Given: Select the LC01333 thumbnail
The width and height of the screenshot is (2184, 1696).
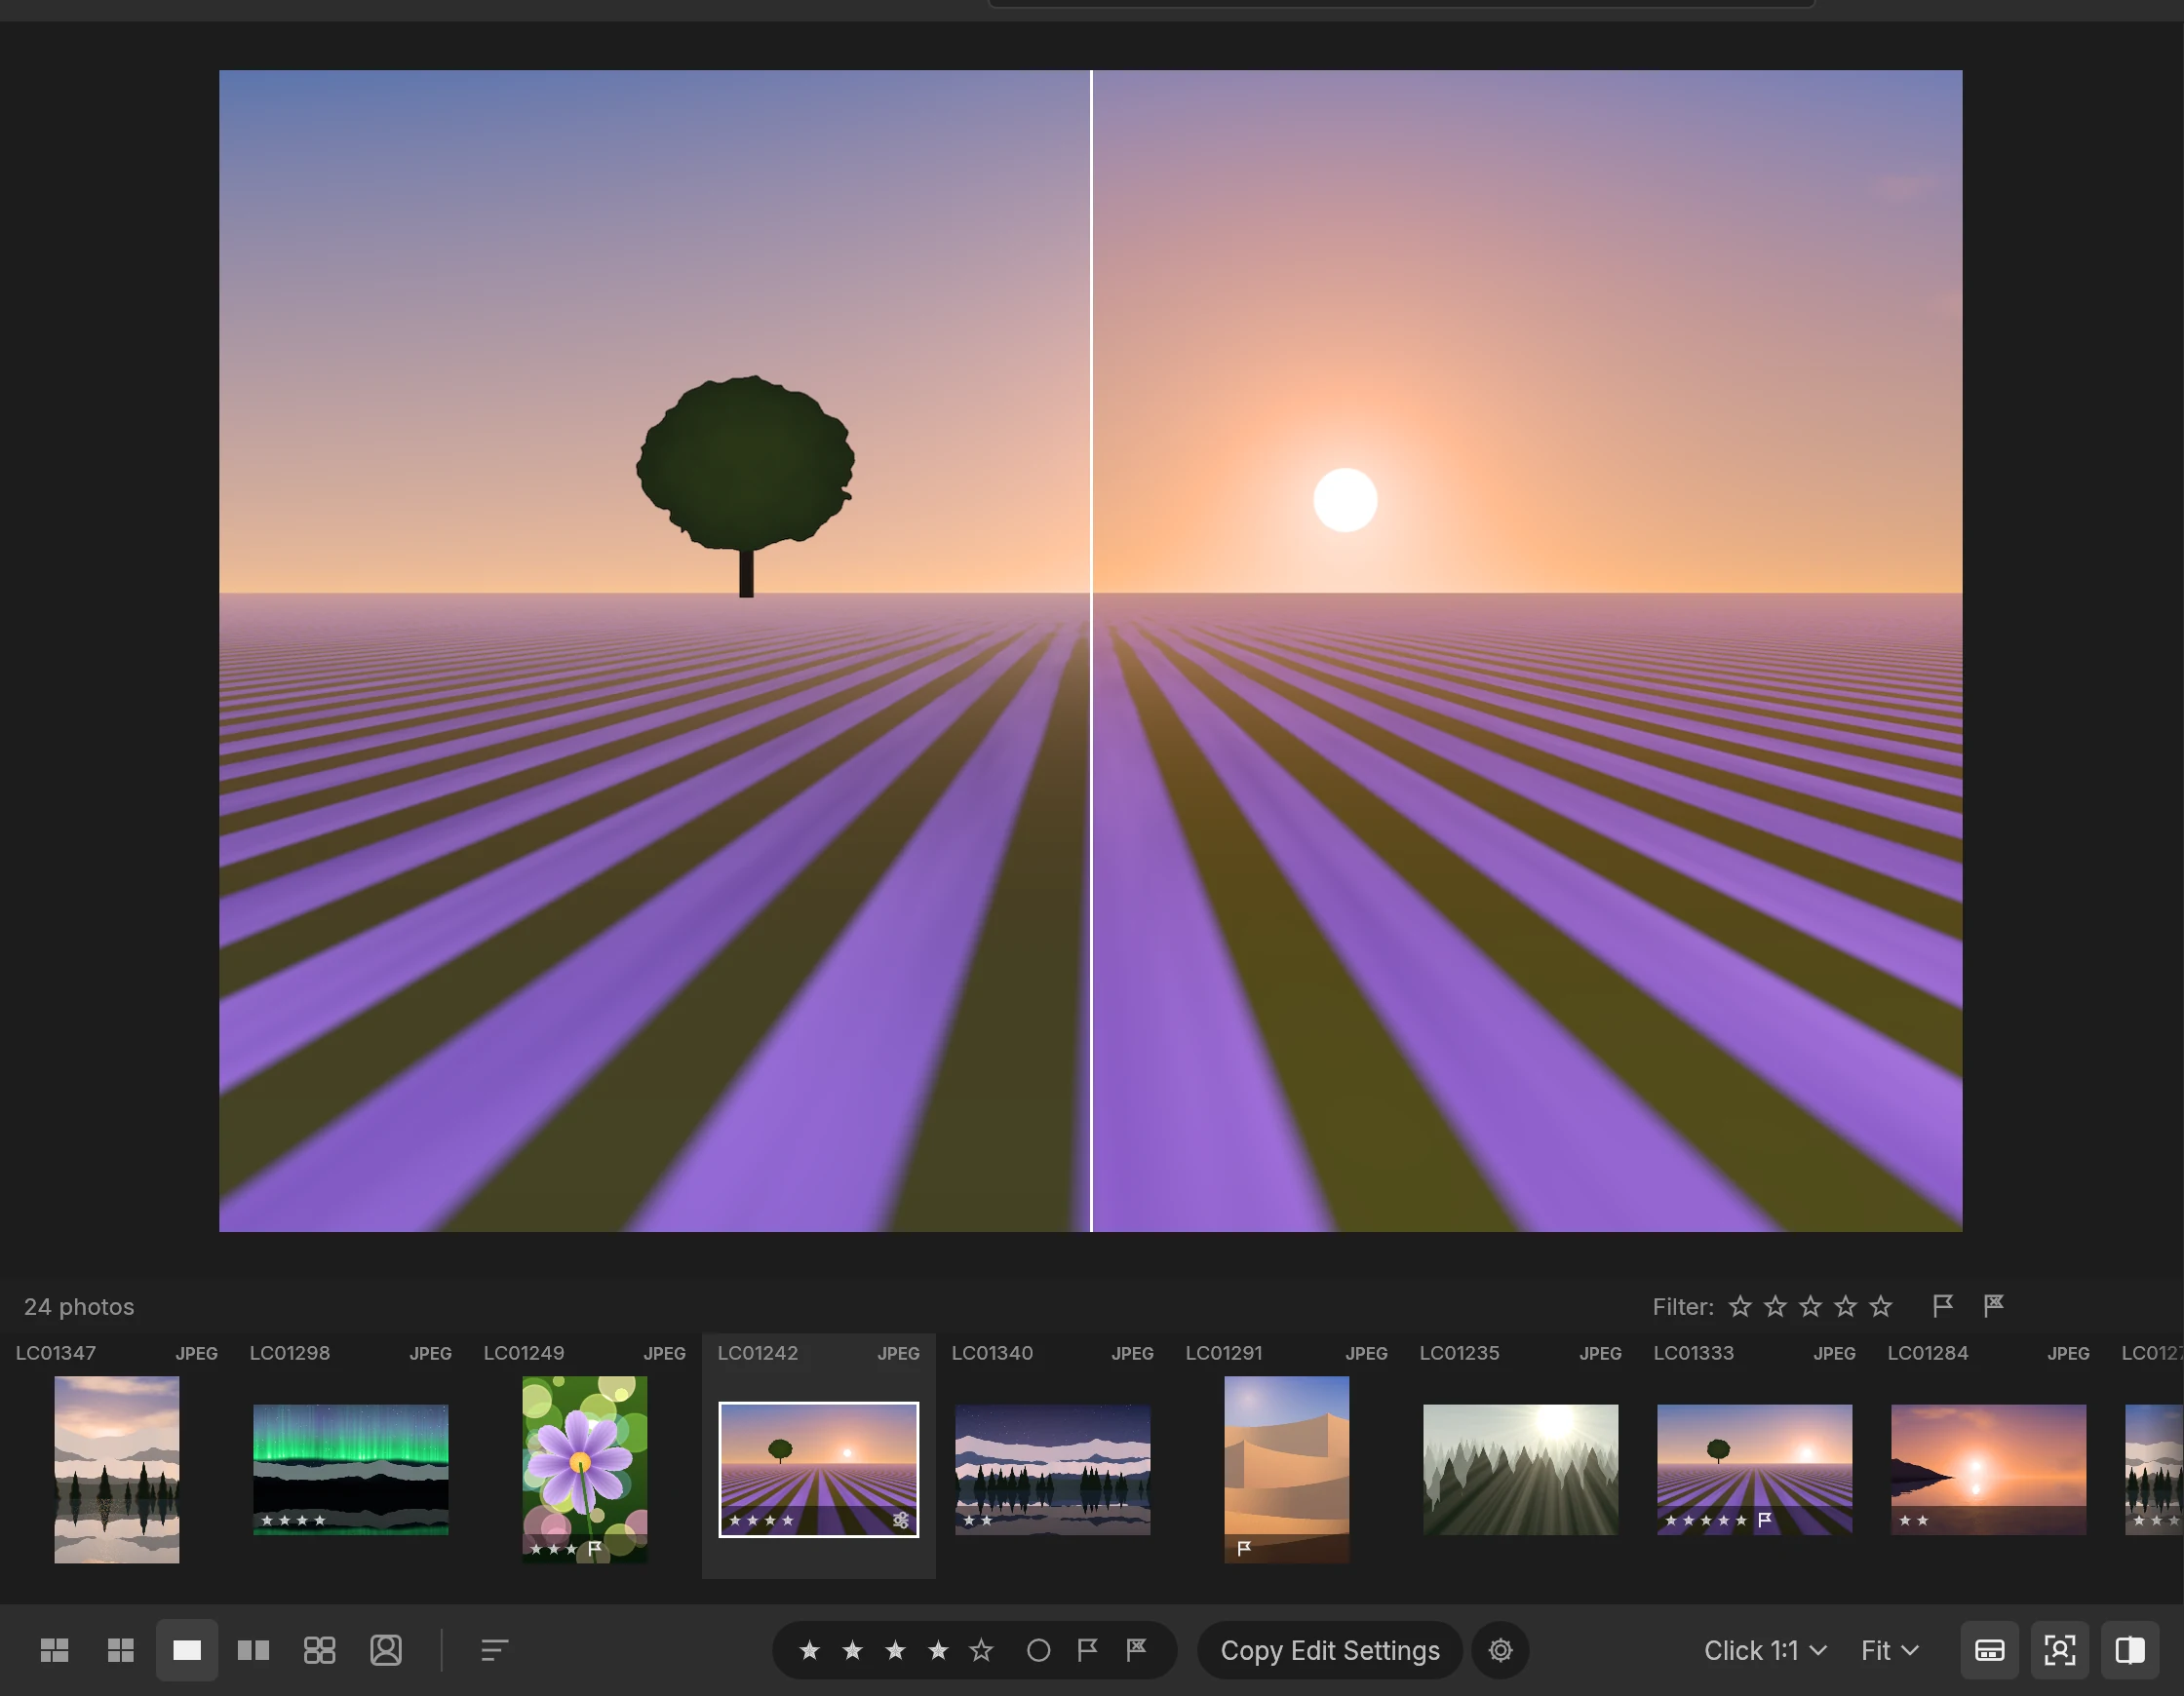Looking at the screenshot, I should coord(1755,1469).
